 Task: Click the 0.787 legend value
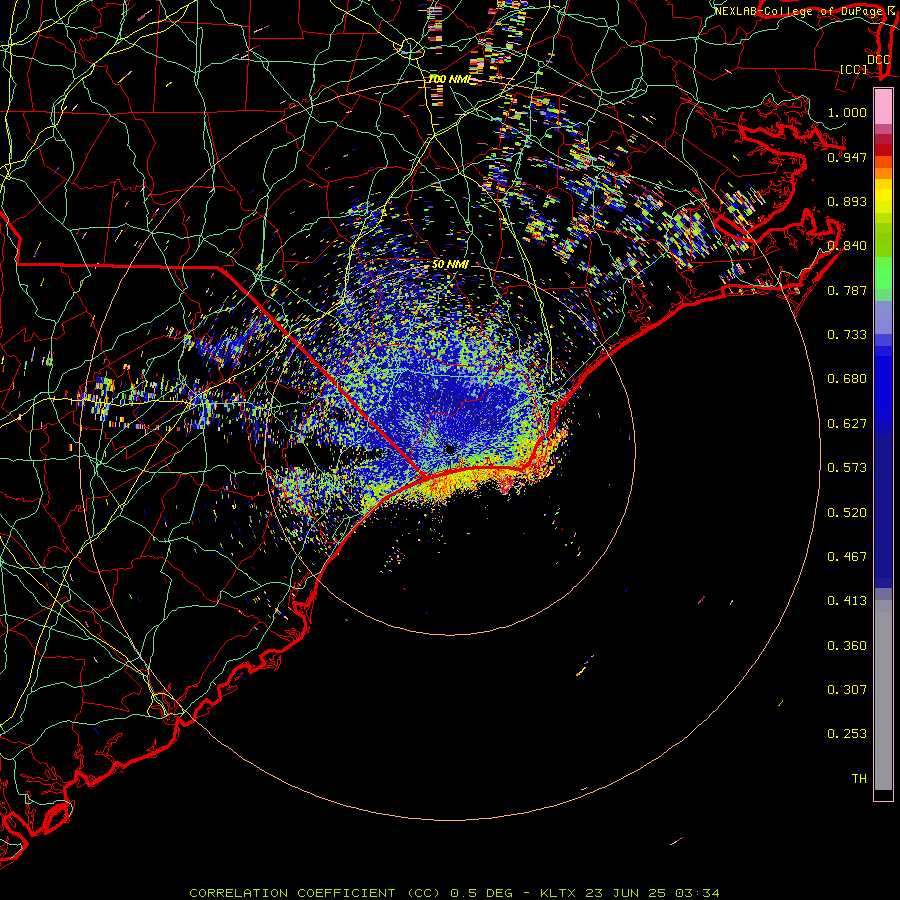pyautogui.click(x=847, y=290)
